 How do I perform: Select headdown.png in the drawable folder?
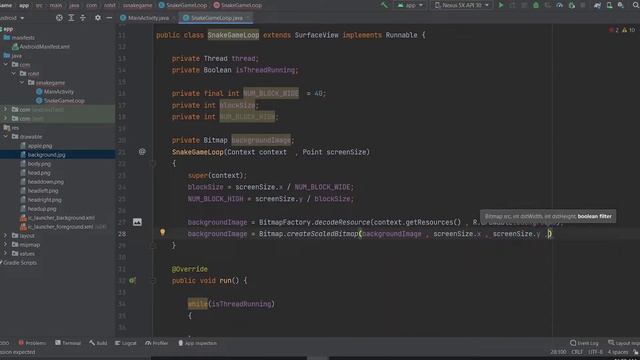(x=42, y=182)
